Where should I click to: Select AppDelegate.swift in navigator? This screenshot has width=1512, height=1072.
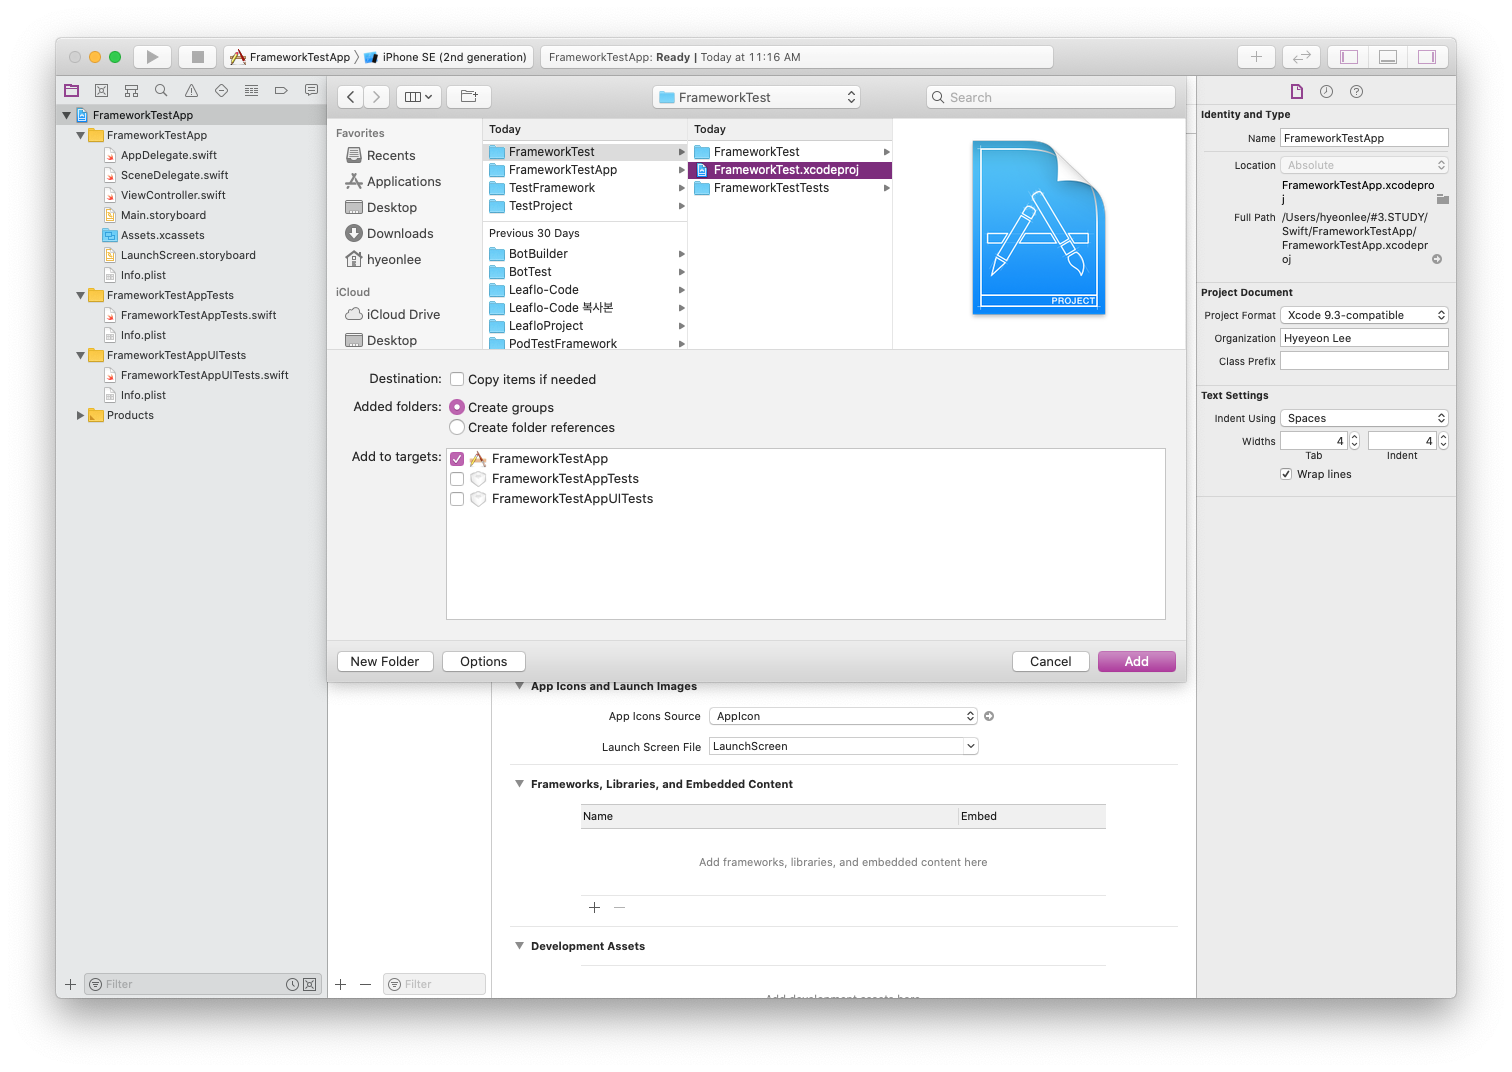pyautogui.click(x=169, y=155)
